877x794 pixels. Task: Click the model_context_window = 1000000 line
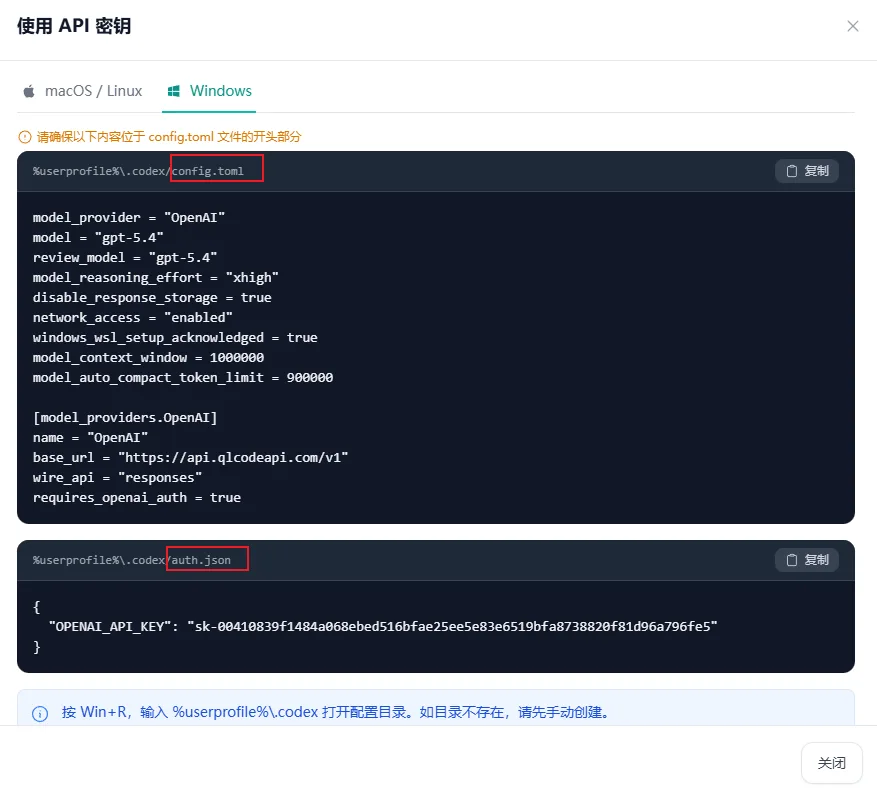tap(148, 358)
